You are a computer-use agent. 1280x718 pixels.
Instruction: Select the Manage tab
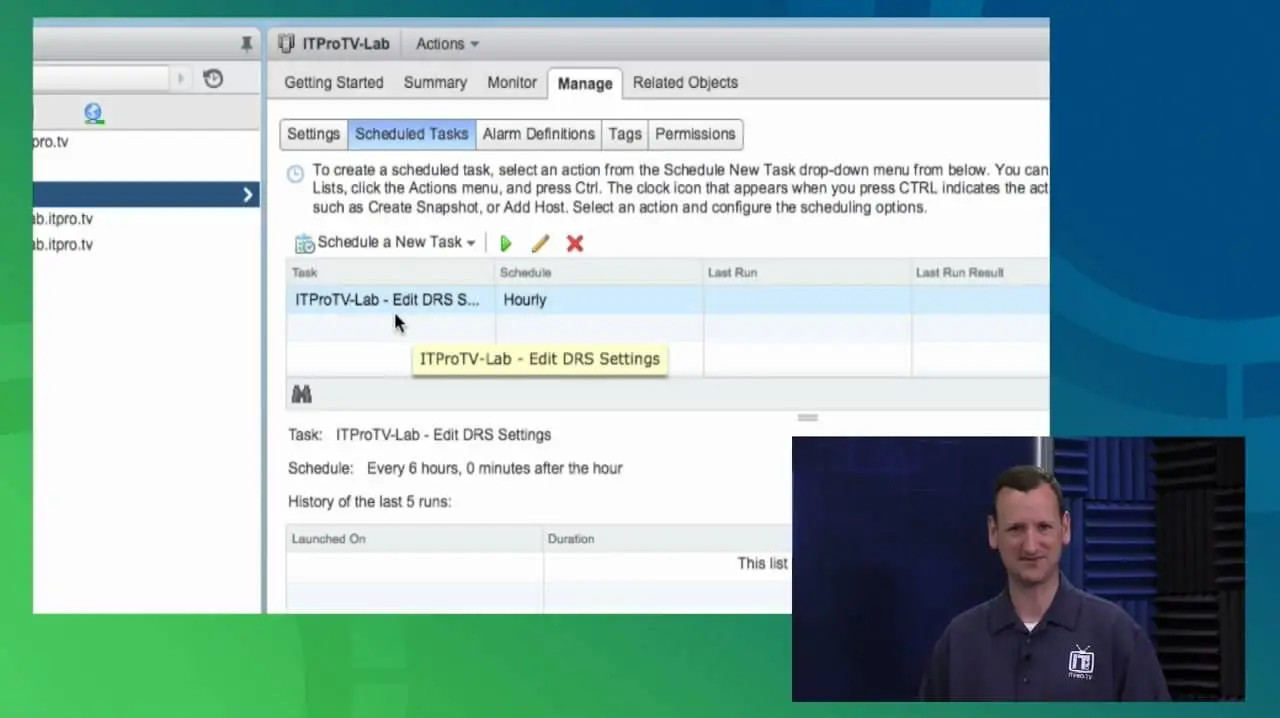pos(585,84)
